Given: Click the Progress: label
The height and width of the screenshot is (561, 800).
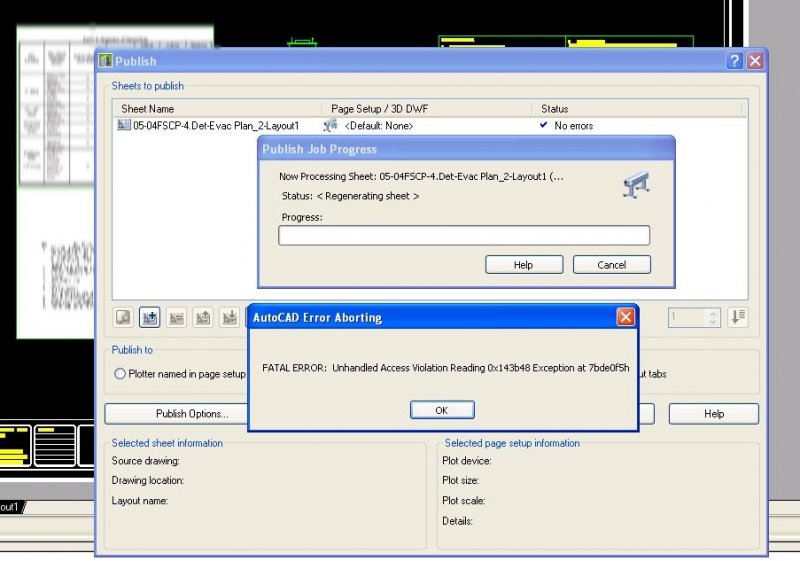Looking at the screenshot, I should (302, 217).
